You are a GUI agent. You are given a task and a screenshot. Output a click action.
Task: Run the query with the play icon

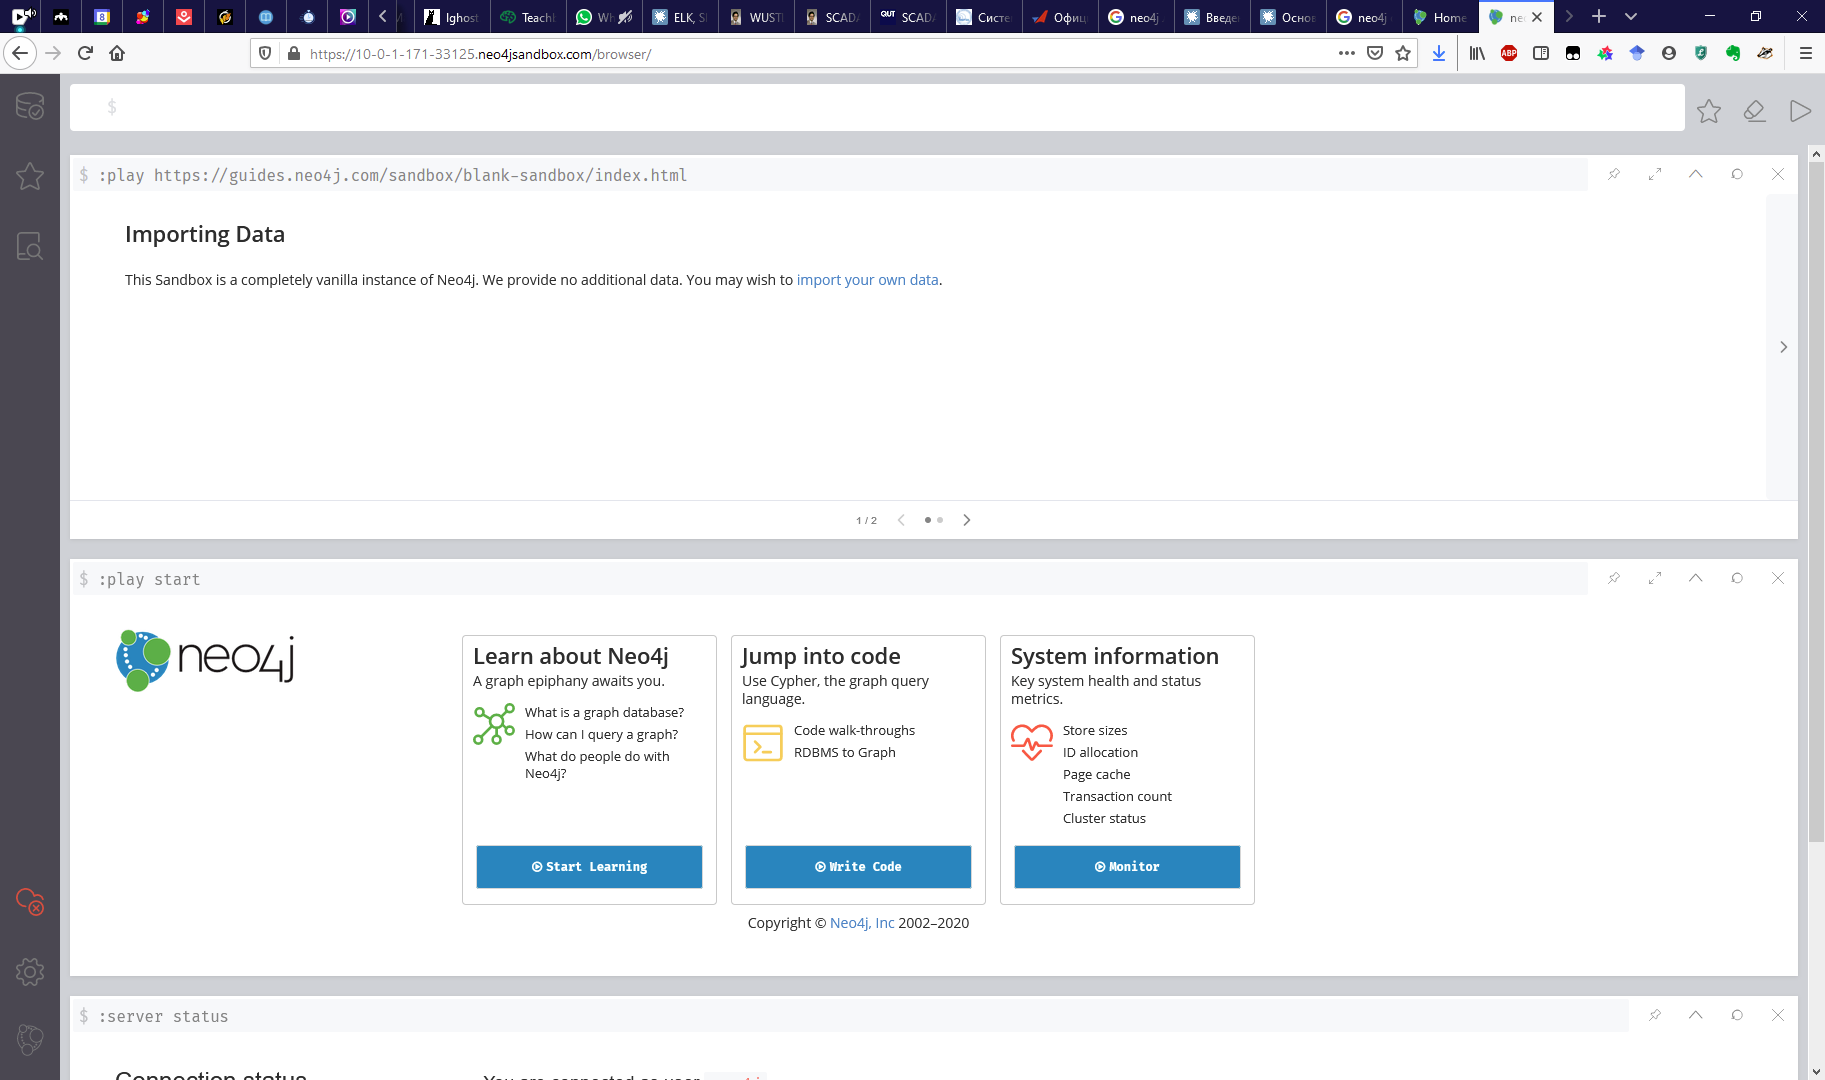pos(1800,111)
